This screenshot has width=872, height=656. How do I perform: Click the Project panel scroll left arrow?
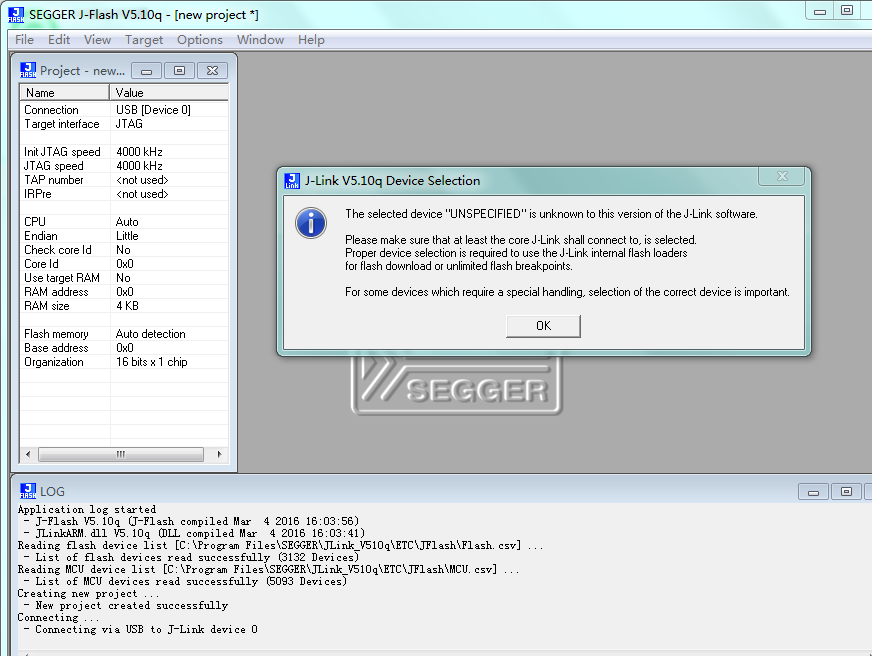click(x=28, y=455)
